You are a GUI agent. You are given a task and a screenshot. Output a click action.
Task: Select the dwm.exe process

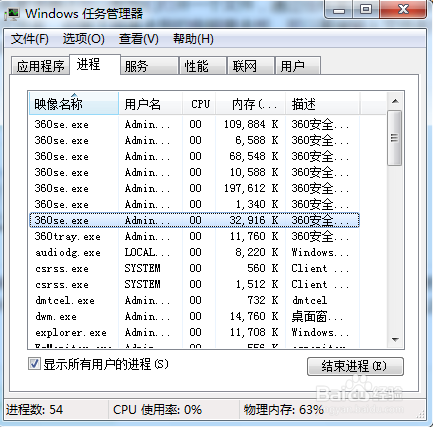point(194,316)
